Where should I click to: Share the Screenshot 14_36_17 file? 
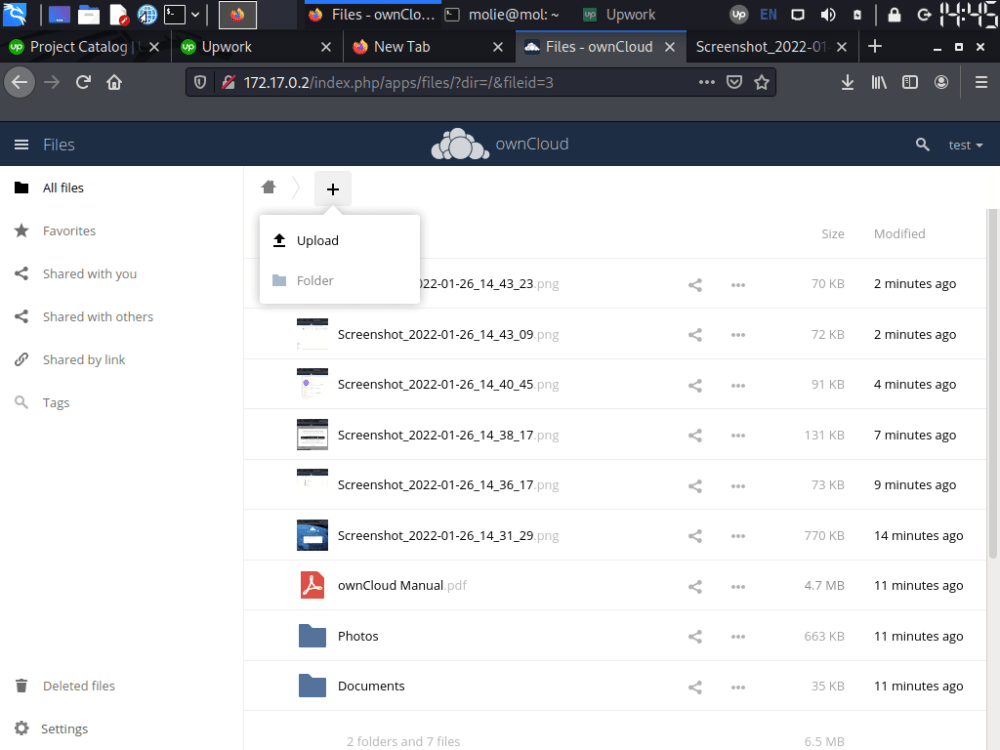[x=695, y=486]
